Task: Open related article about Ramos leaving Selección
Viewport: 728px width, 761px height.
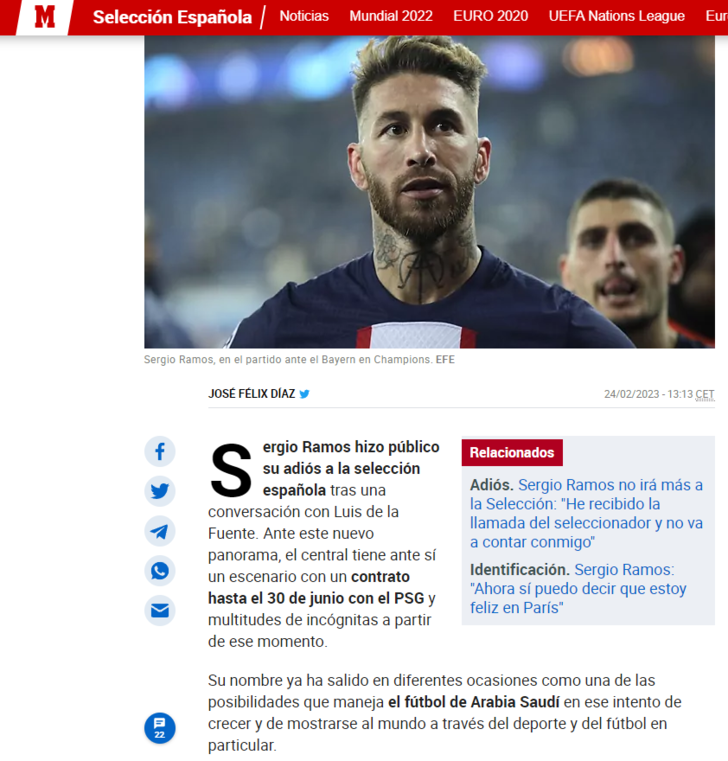Action: 586,513
